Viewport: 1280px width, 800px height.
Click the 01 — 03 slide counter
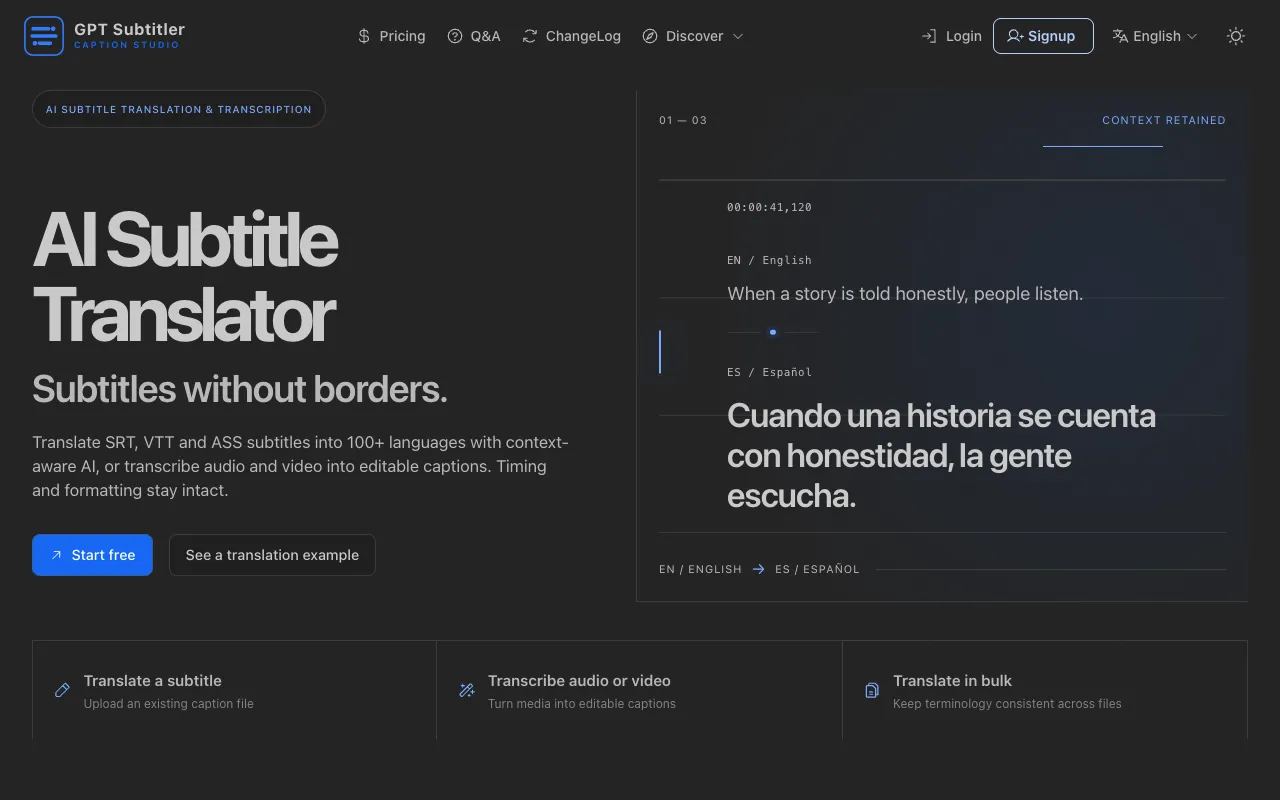click(x=683, y=120)
